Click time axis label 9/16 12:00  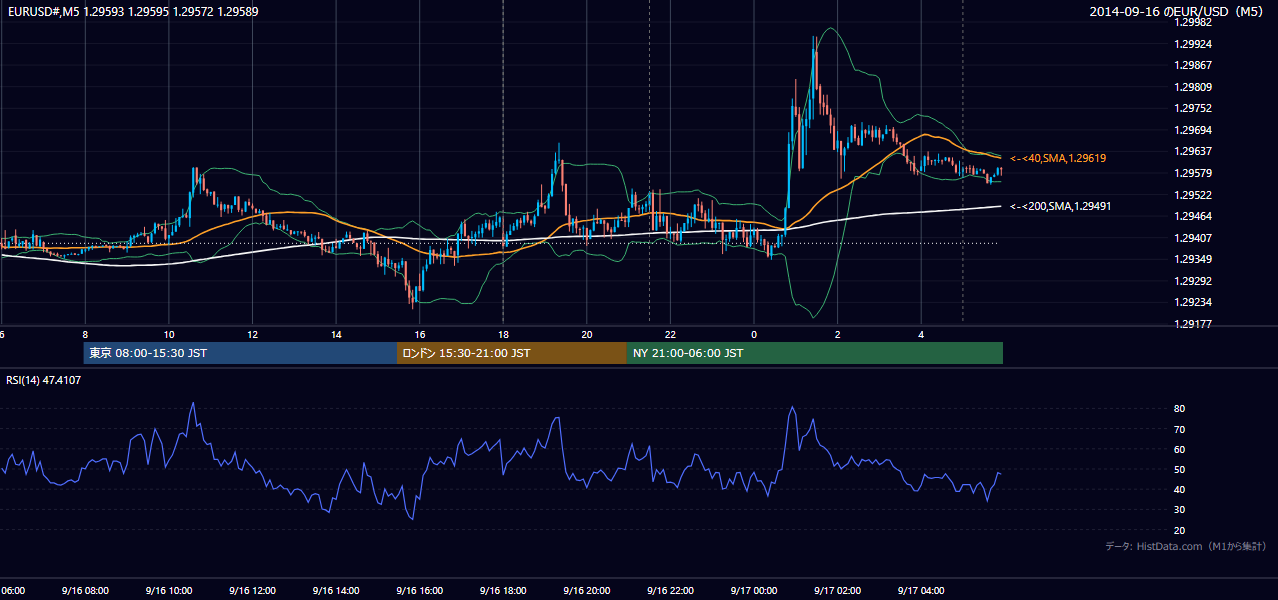coord(252,590)
